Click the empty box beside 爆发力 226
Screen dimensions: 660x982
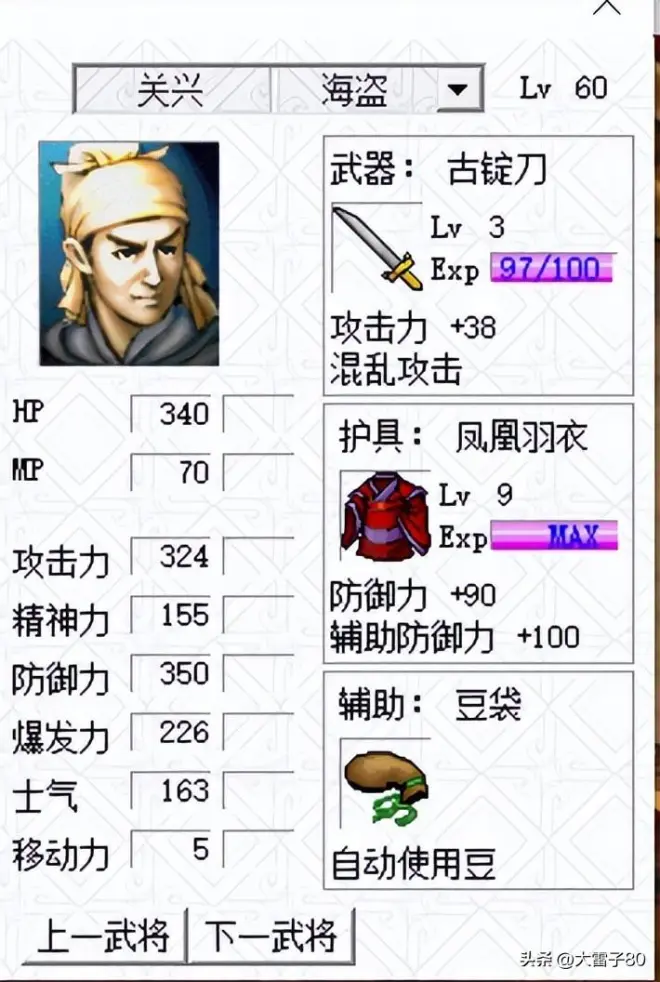[x=259, y=731]
